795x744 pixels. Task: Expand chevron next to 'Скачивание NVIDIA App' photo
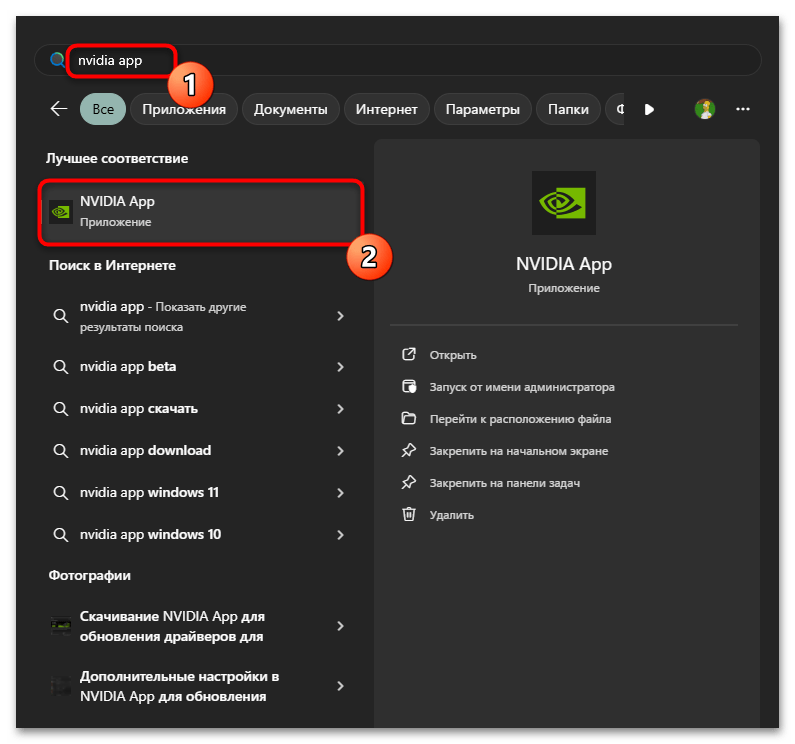coord(340,626)
